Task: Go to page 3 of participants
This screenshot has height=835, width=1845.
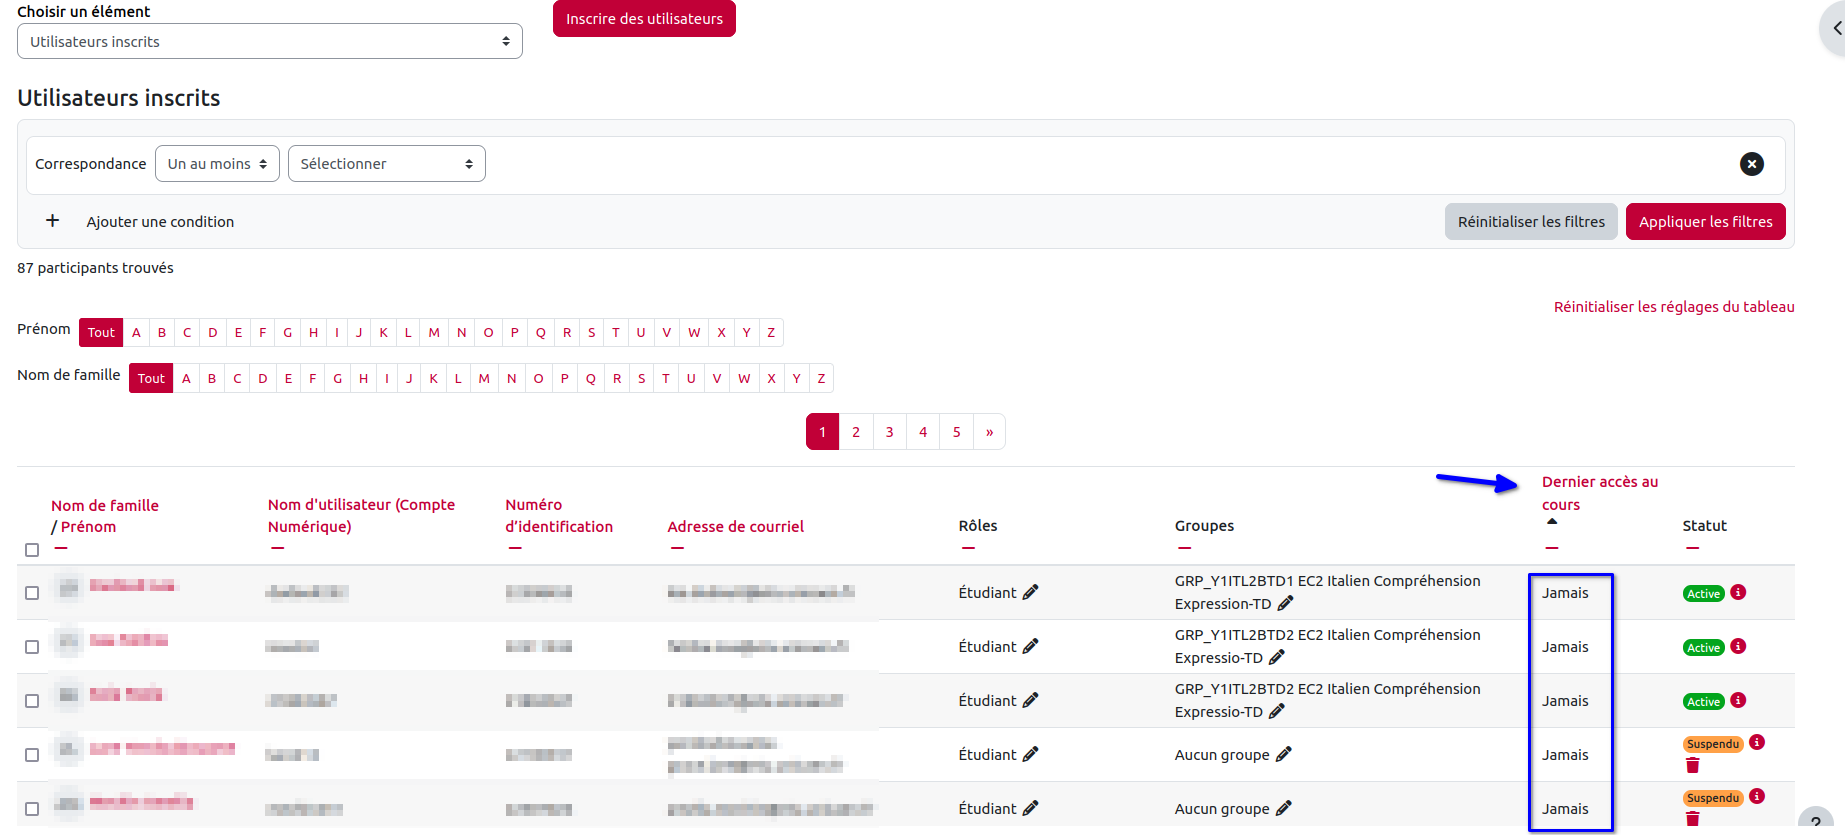Action: click(889, 432)
